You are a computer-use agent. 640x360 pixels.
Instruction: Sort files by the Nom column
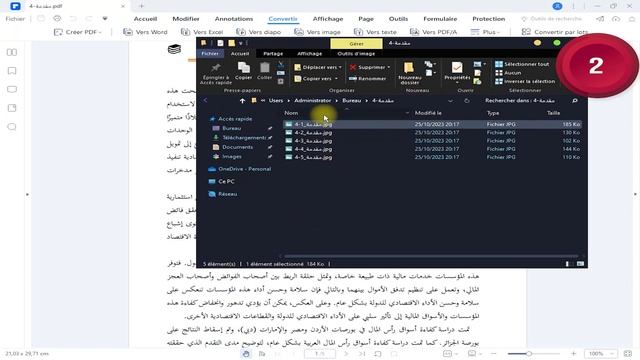point(291,113)
